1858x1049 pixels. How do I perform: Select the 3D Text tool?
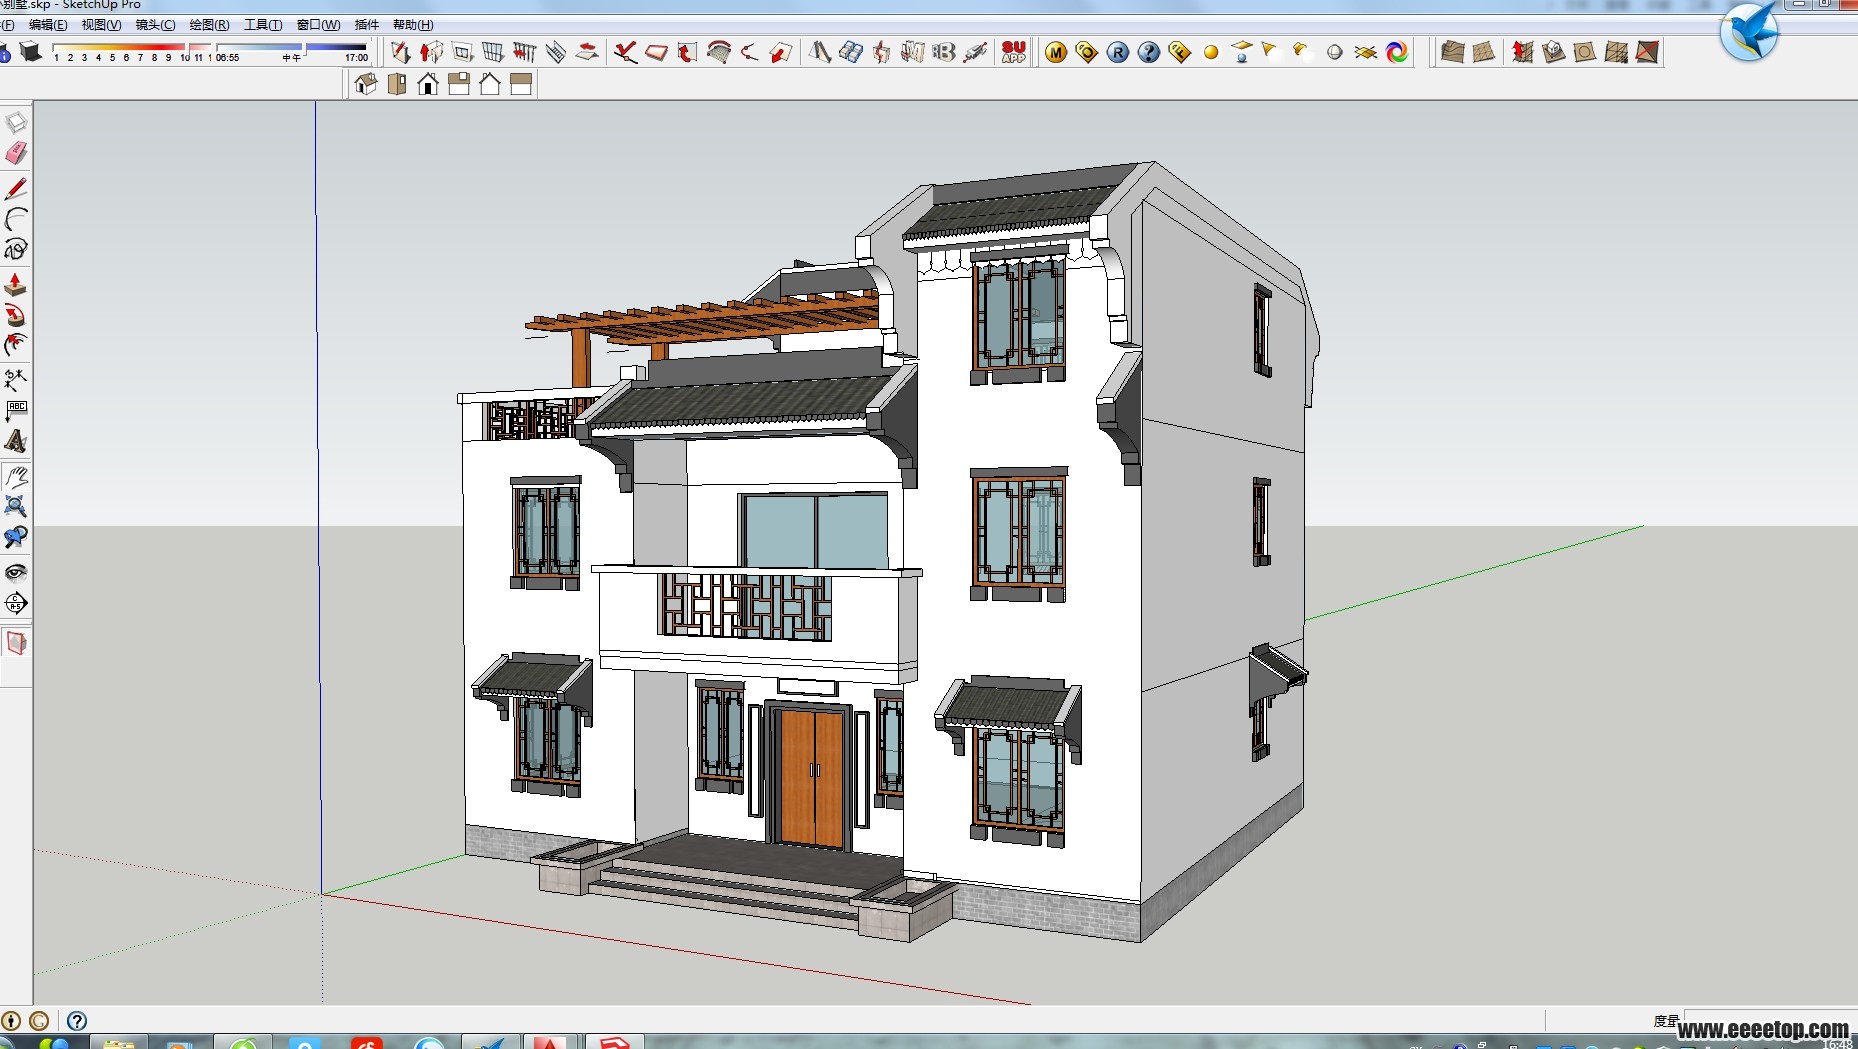(x=16, y=441)
